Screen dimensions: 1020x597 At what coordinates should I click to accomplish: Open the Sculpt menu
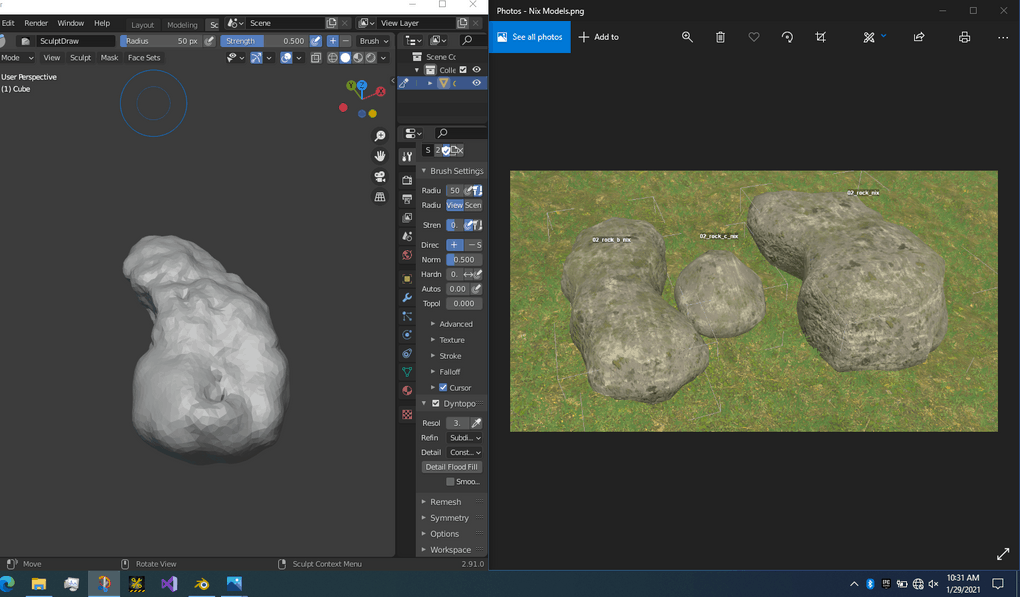coord(80,58)
